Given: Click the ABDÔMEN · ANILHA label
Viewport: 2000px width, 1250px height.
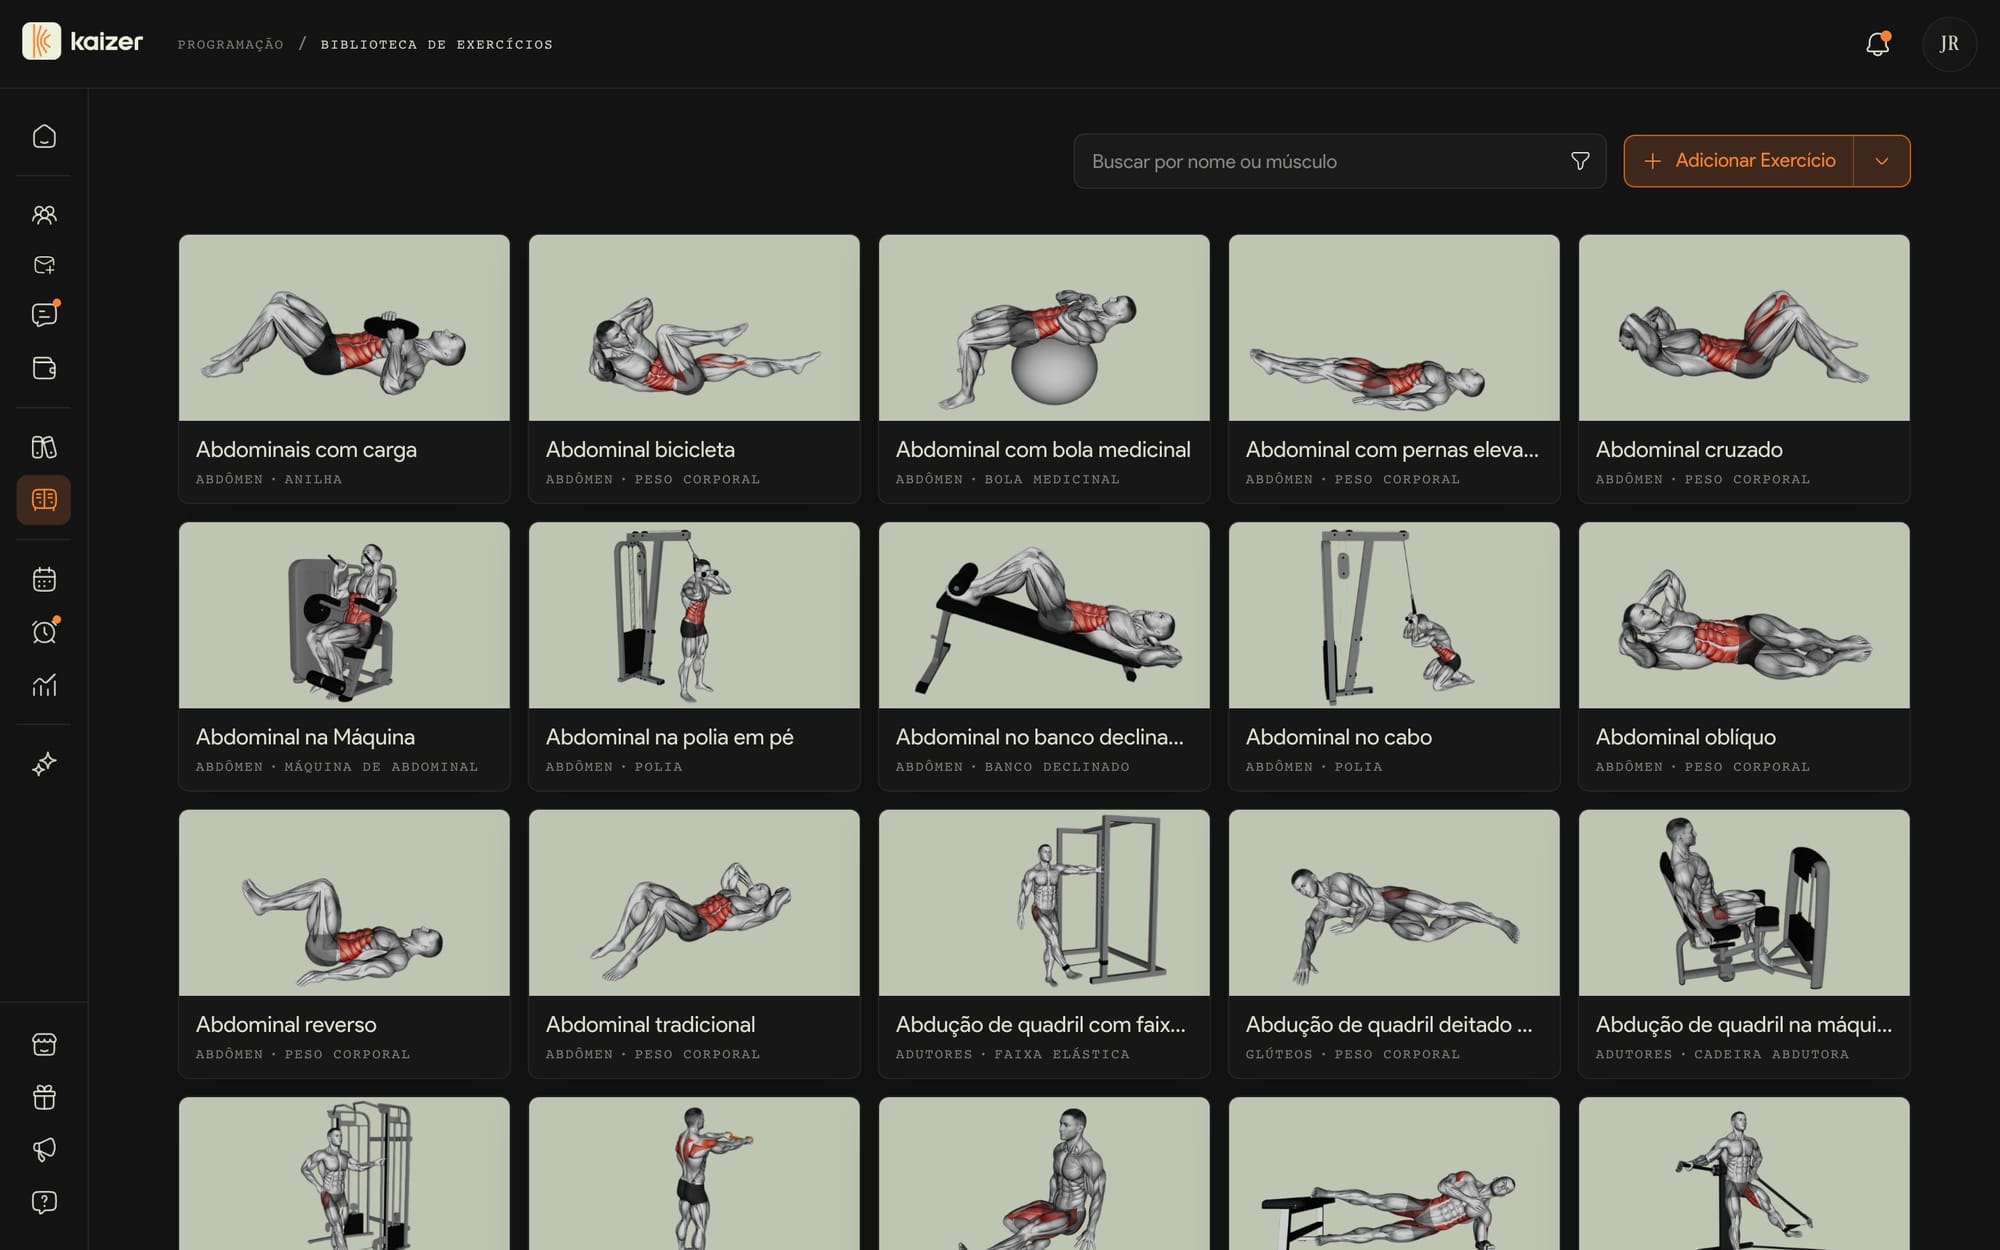Looking at the screenshot, I should tap(269, 479).
